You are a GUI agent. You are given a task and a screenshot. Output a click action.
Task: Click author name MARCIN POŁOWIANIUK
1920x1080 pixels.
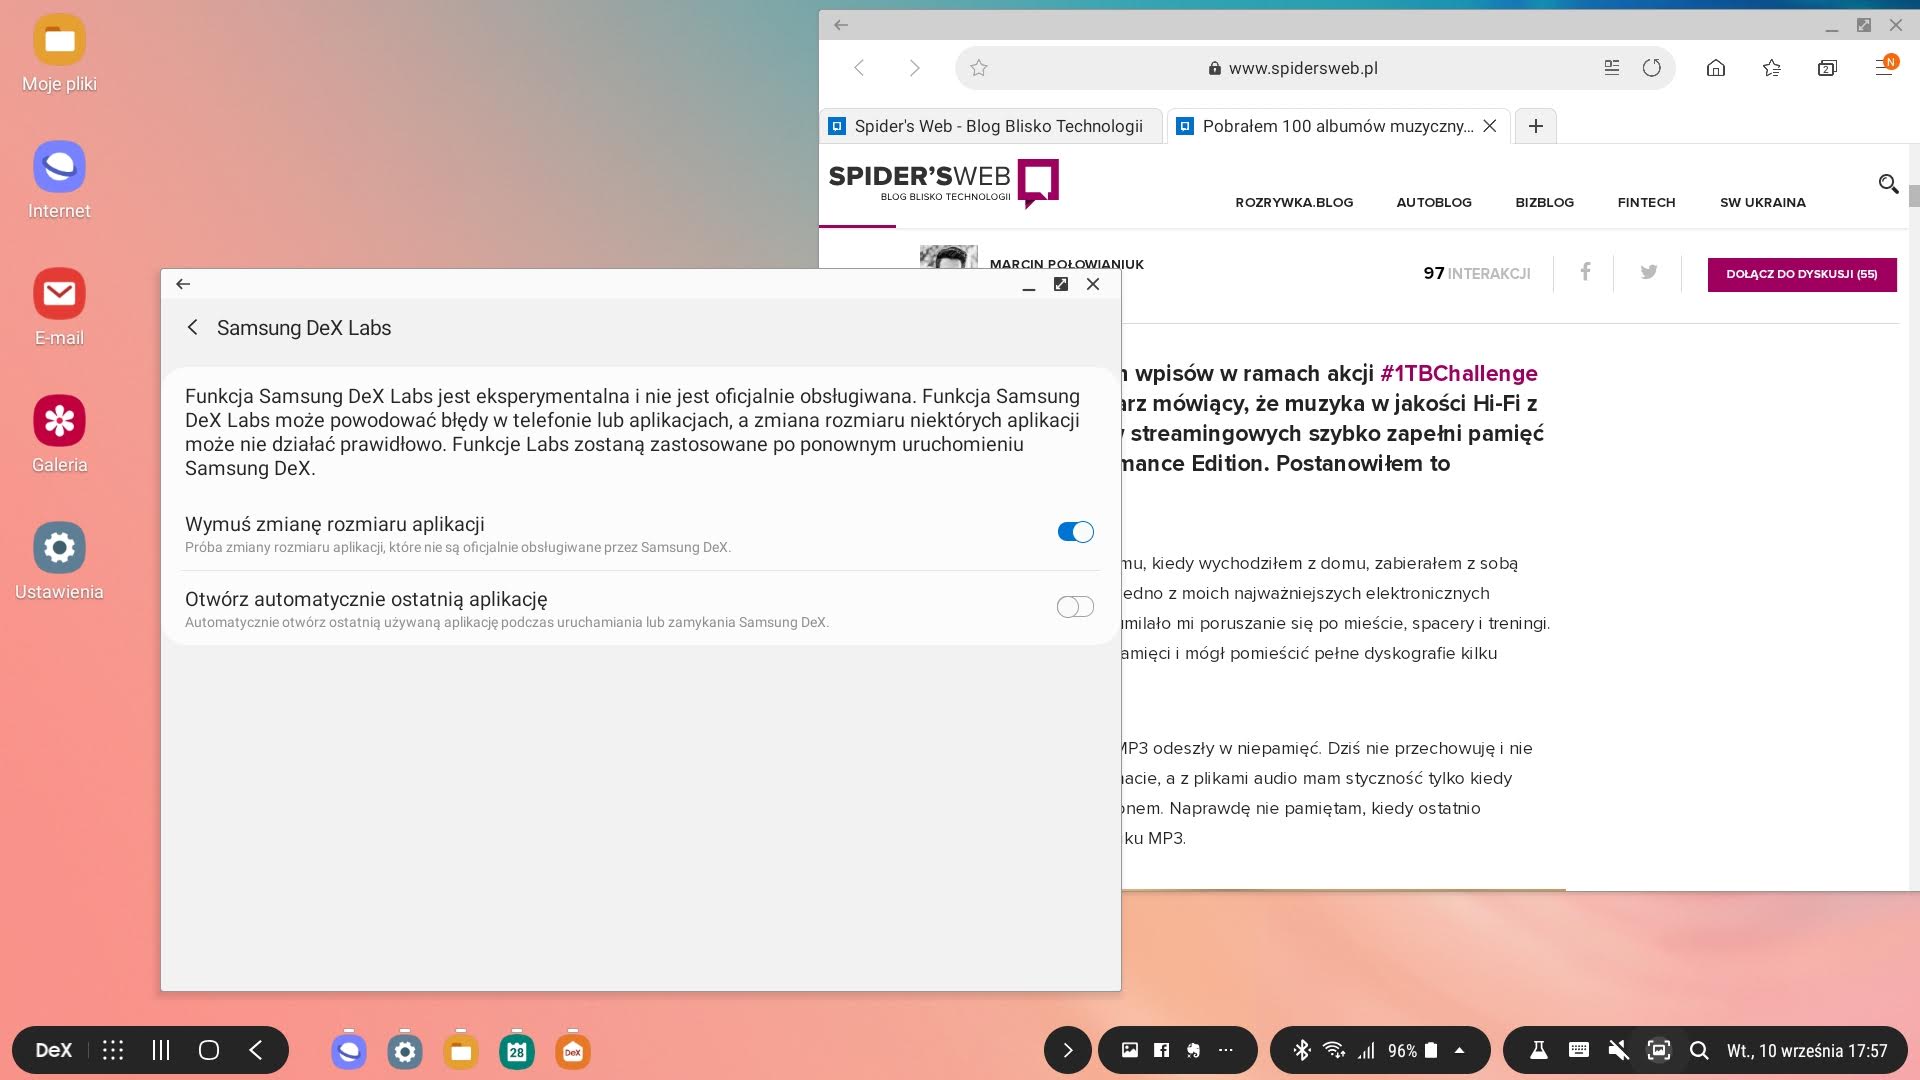point(1066,264)
